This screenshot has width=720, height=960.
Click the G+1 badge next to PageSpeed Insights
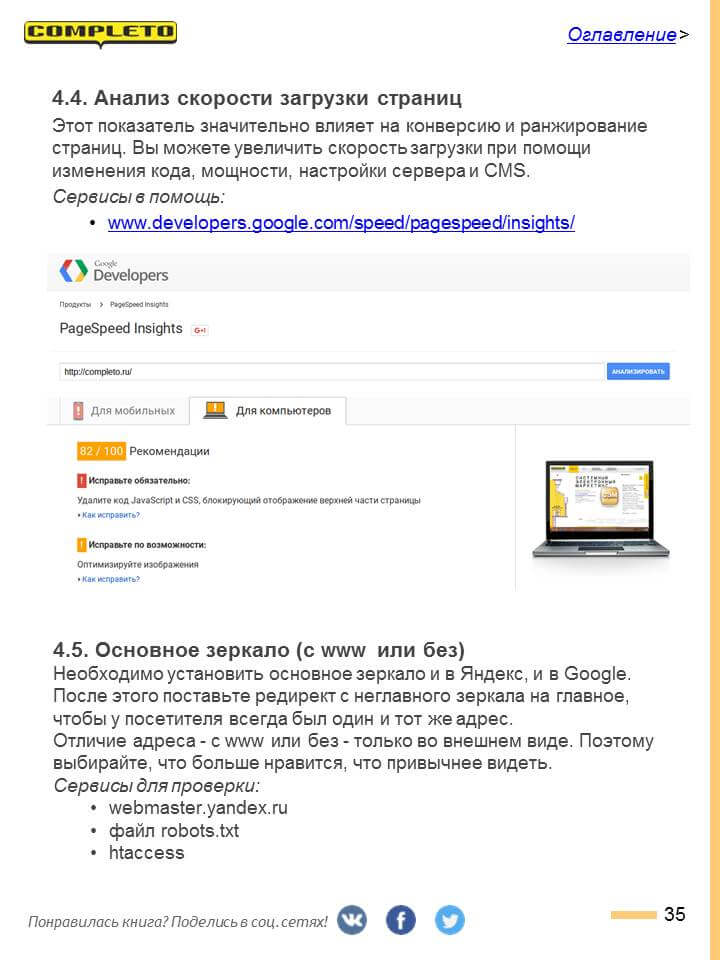[200, 330]
